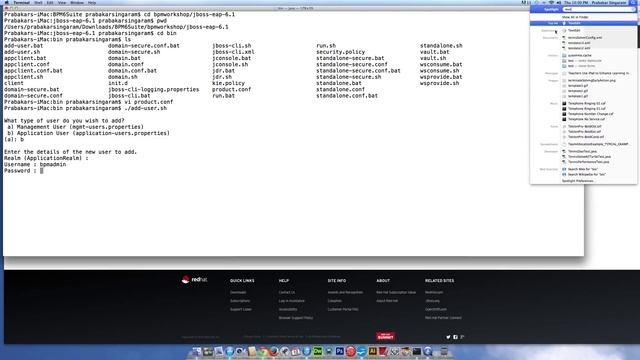
Task: Open the Calendar icon in the dock
Action: (x=296, y=351)
